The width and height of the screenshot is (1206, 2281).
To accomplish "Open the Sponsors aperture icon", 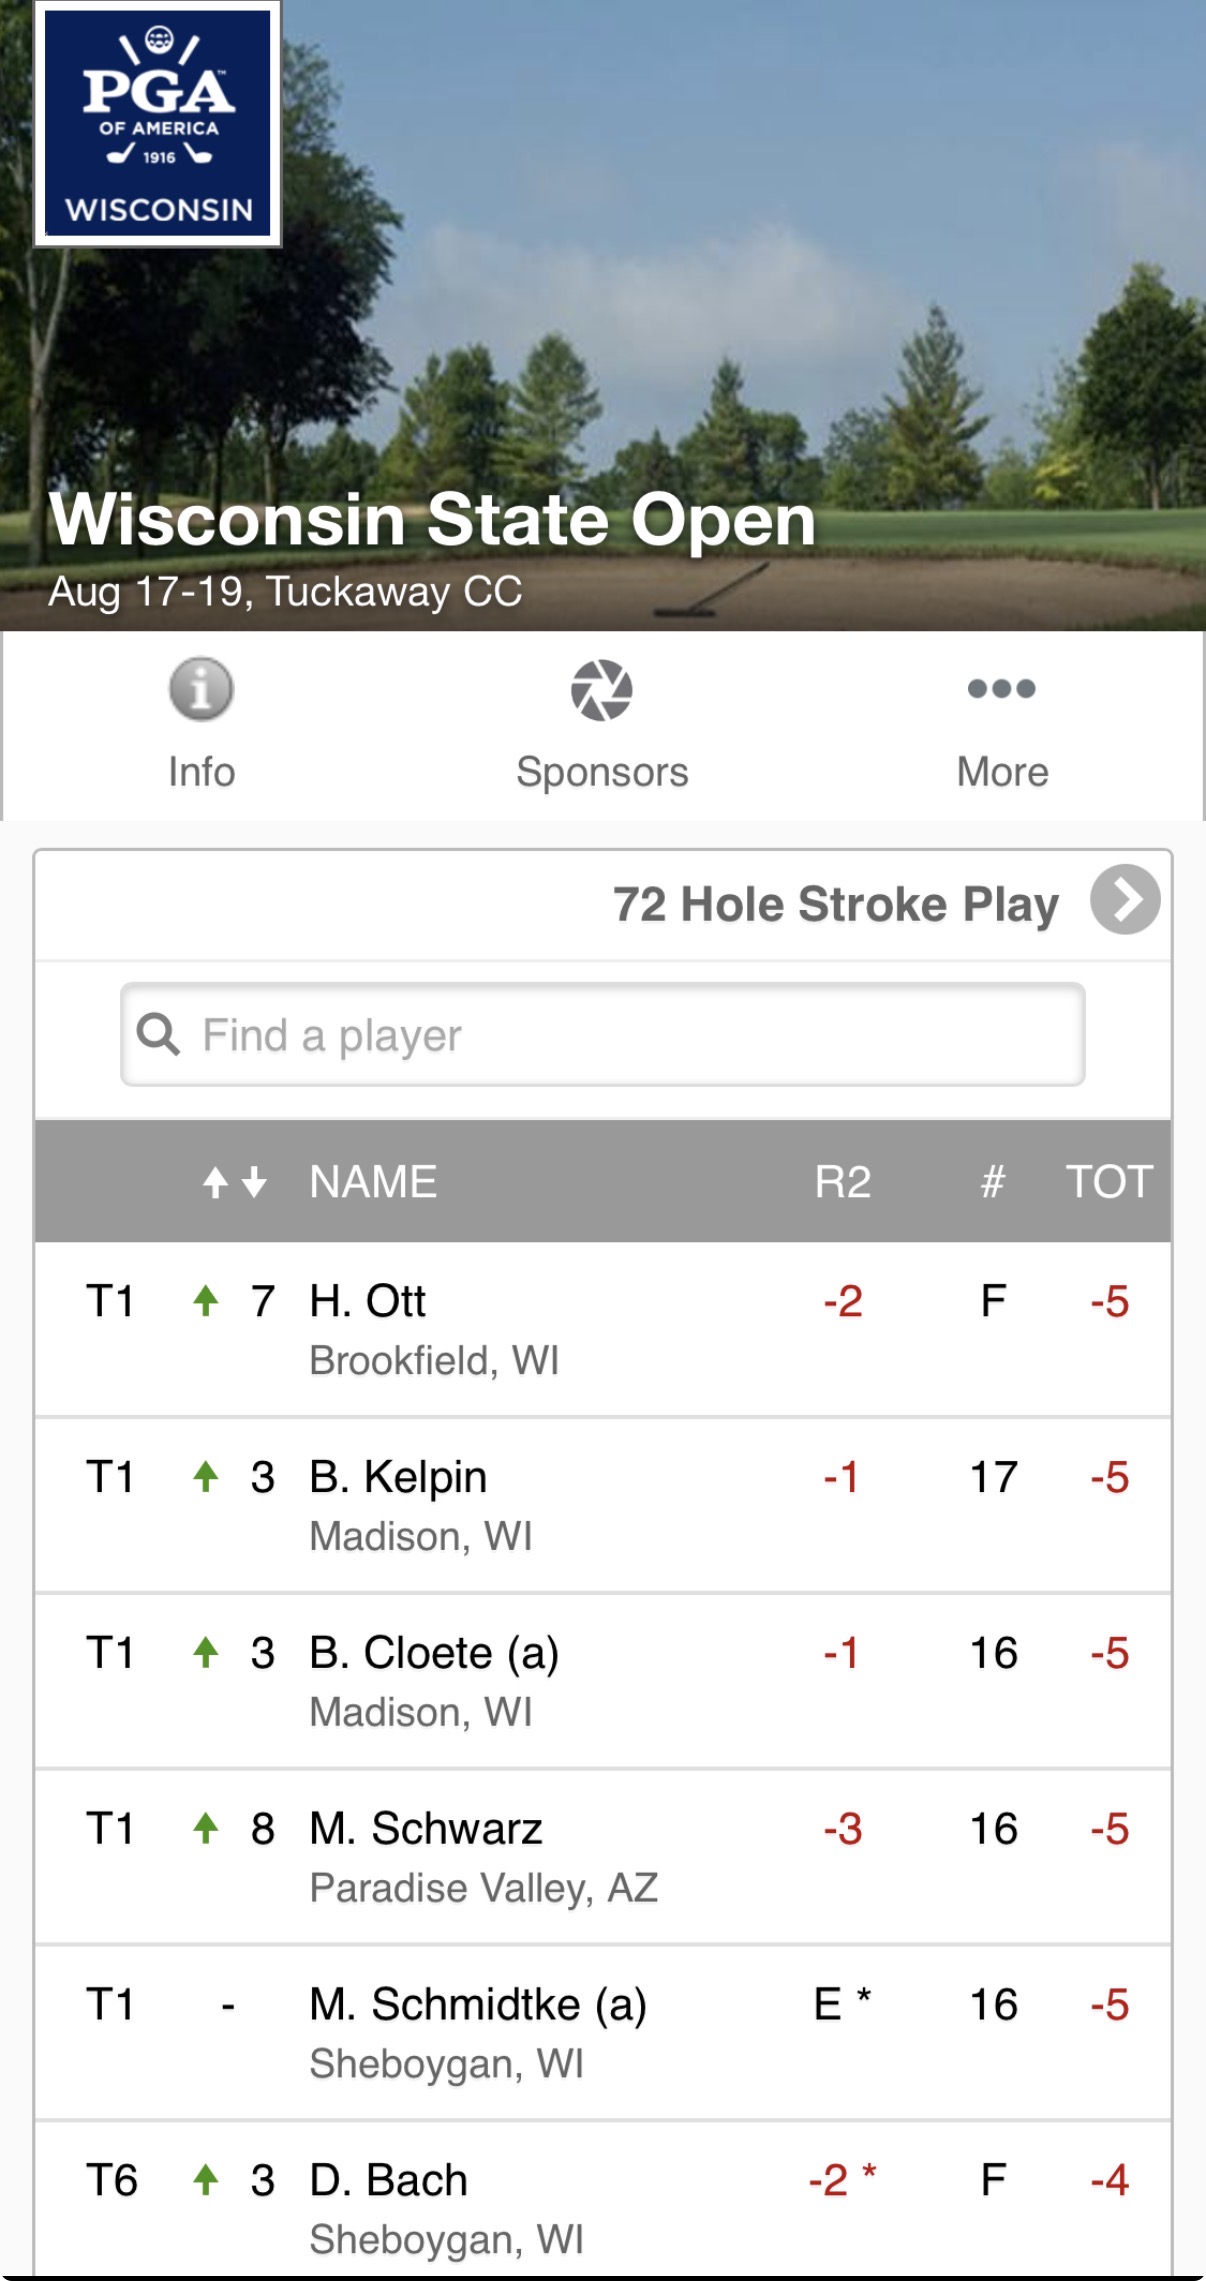I will click(602, 689).
